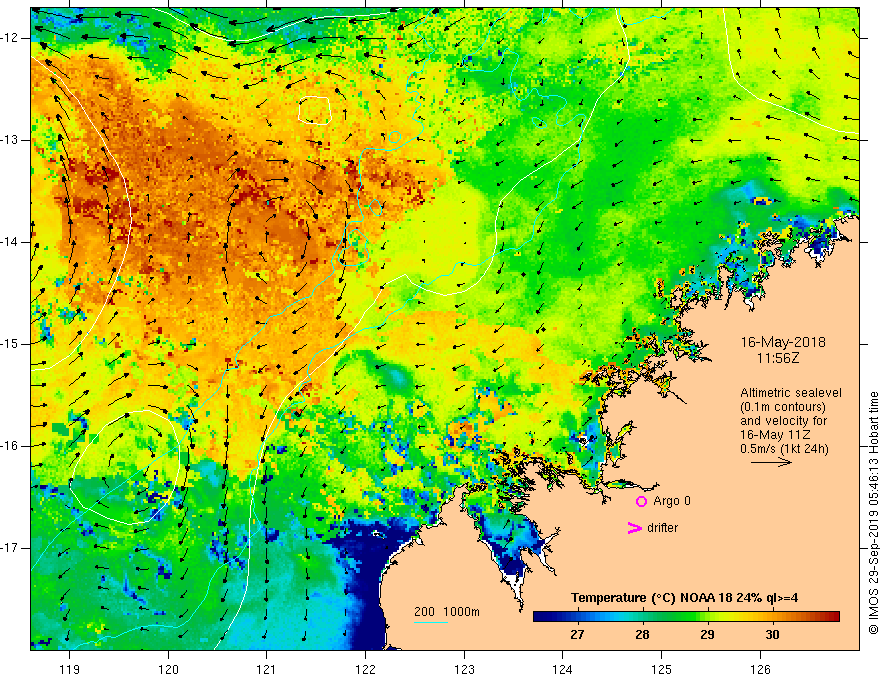The width and height of the screenshot is (880, 680).
Task: Click longitude axis label 125
Action: (662, 669)
